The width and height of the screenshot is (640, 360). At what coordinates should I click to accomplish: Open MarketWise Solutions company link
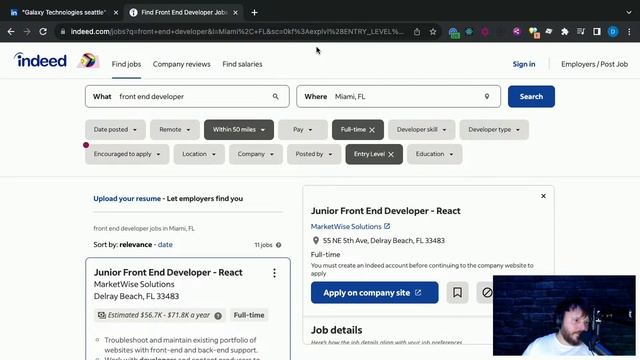coord(350,226)
